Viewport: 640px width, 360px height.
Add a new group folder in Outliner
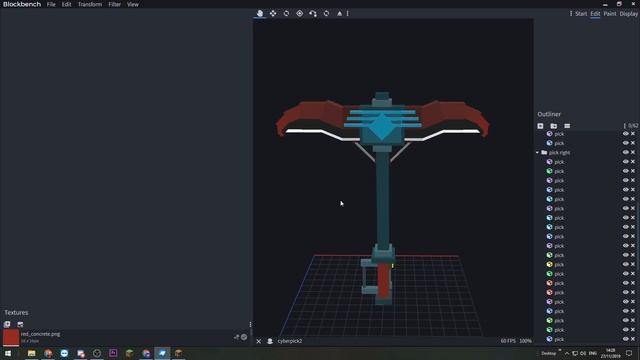553,126
